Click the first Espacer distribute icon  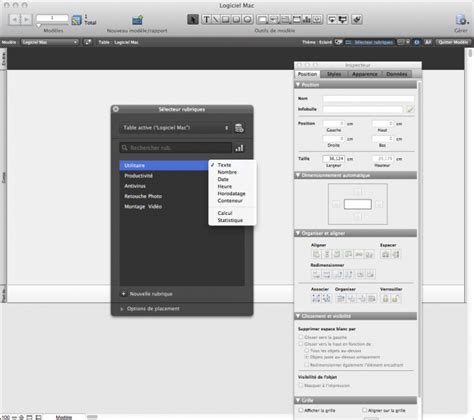click(385, 254)
